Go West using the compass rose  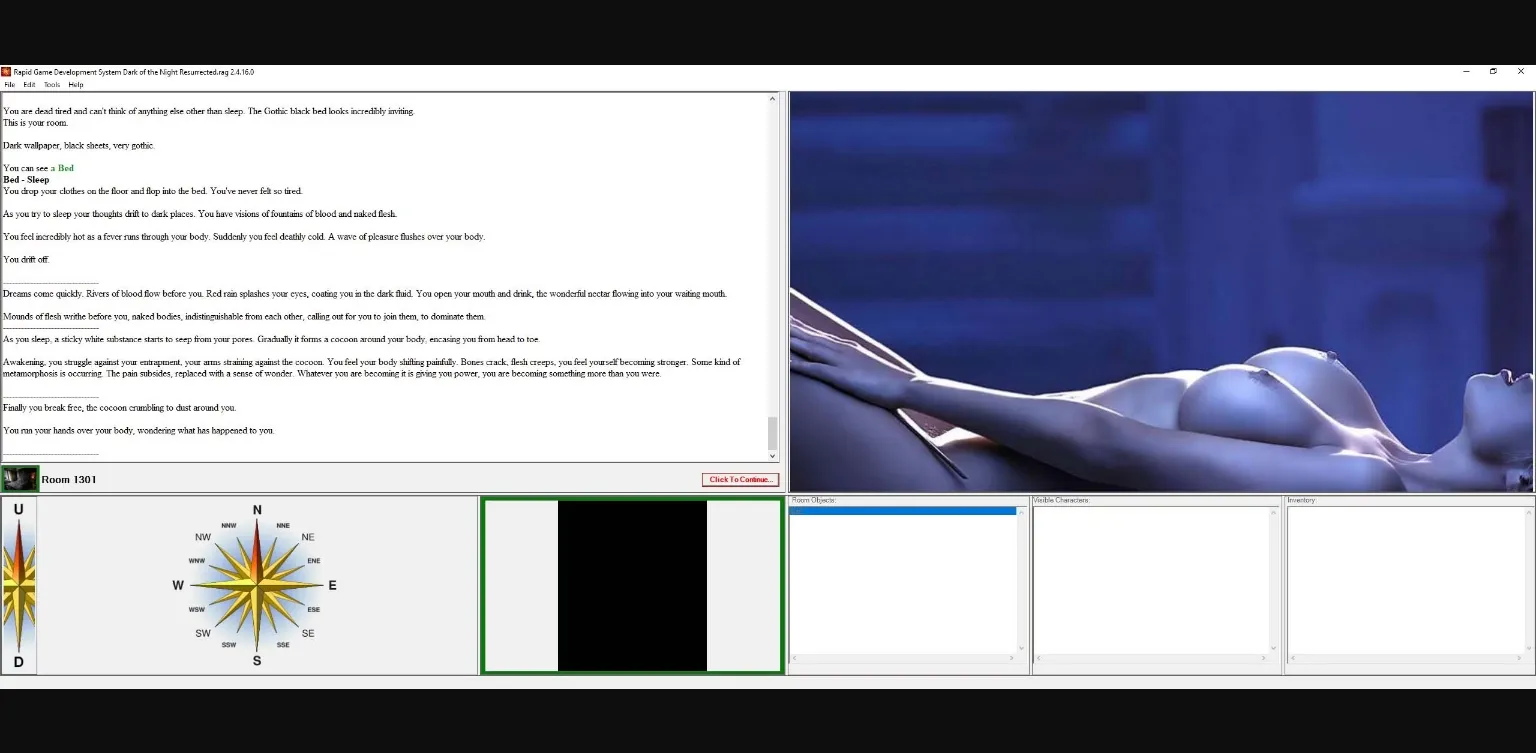pyautogui.click(x=178, y=585)
